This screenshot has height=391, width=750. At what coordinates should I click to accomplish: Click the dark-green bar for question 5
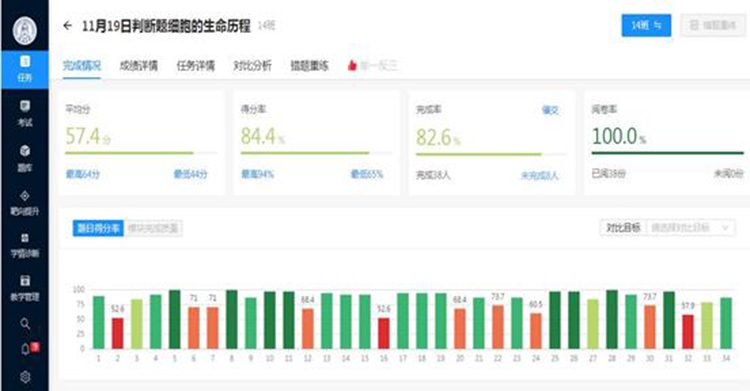click(x=175, y=319)
